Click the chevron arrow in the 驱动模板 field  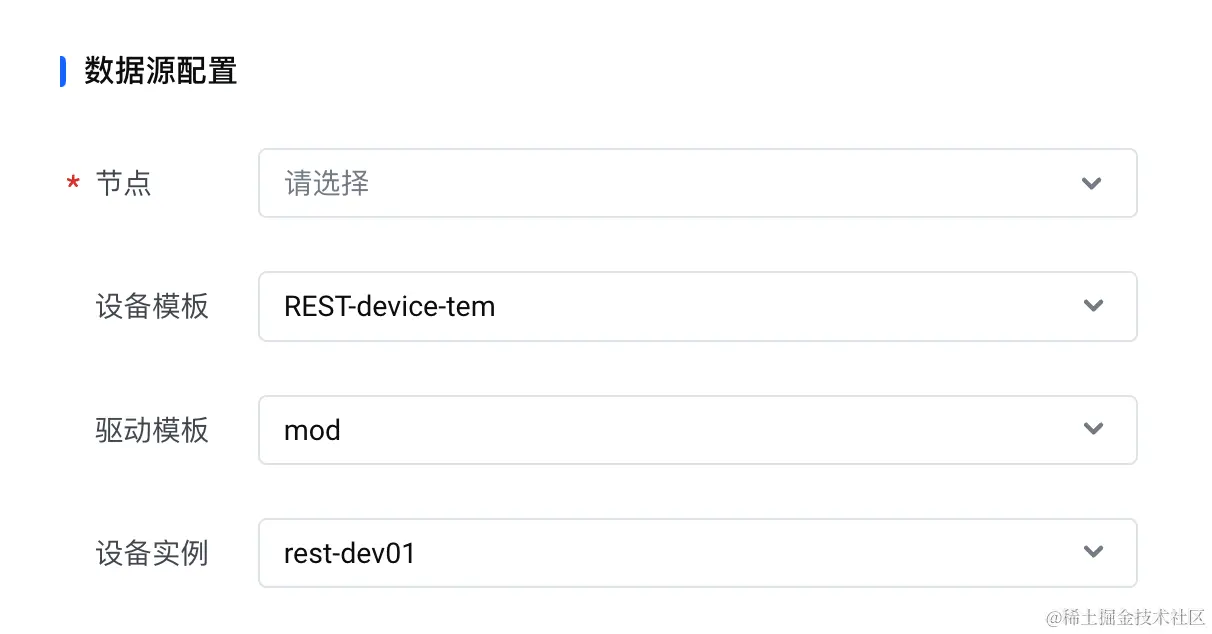(x=1093, y=429)
